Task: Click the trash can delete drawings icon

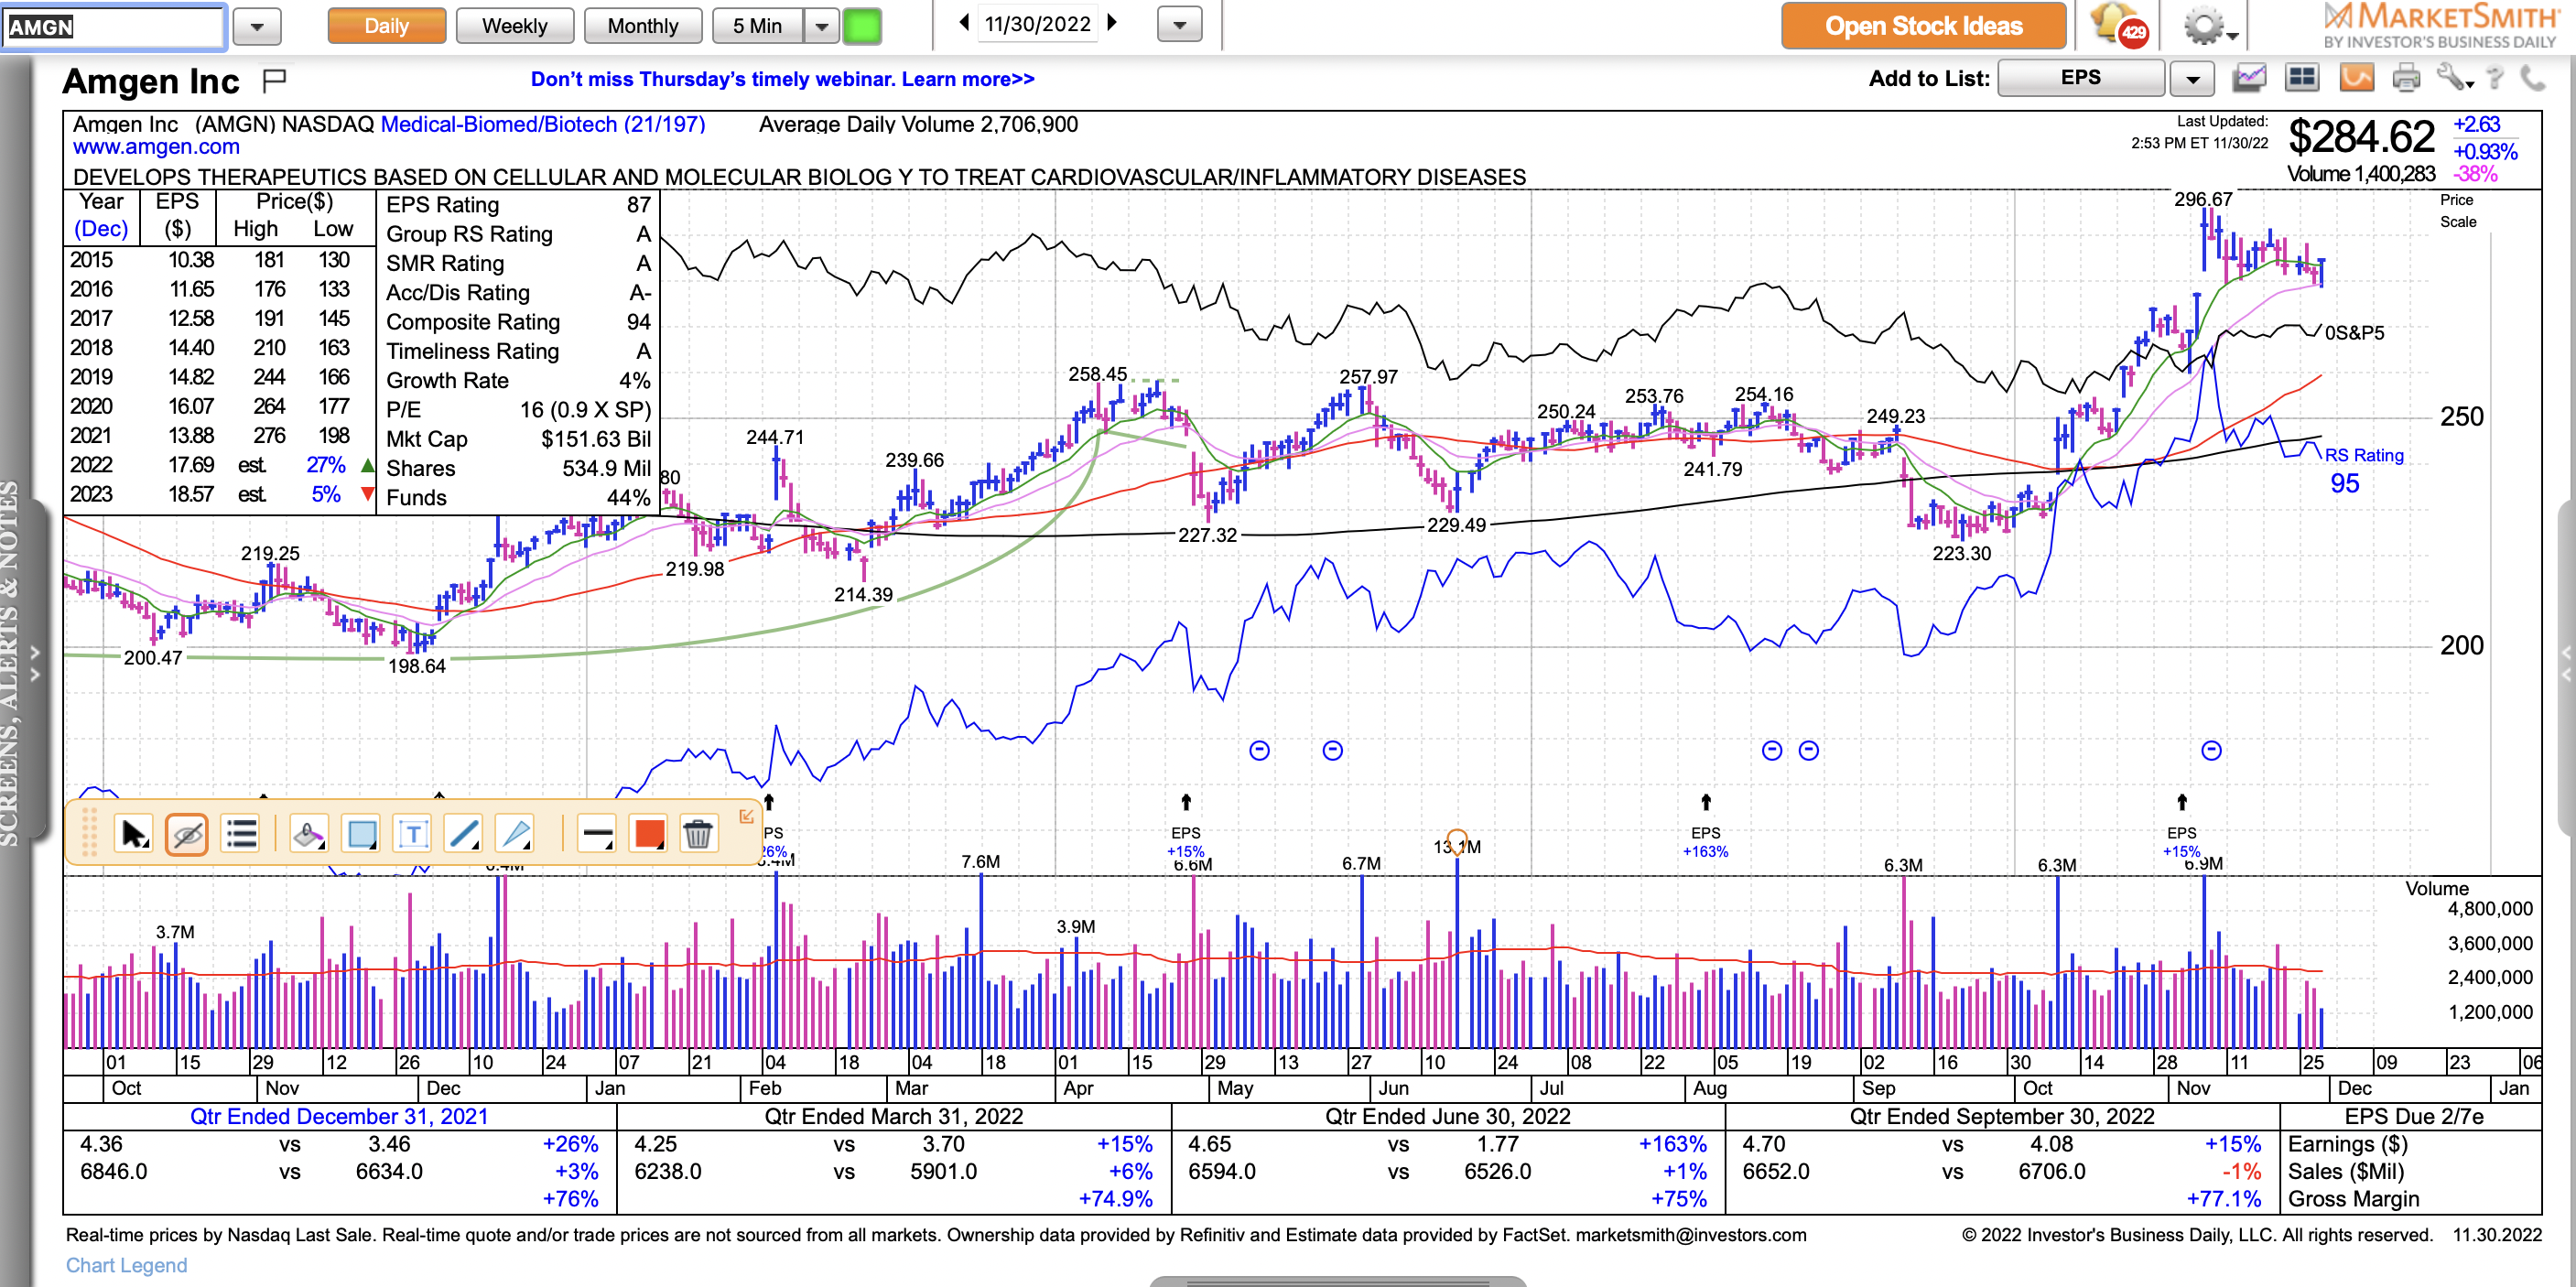Action: click(x=698, y=833)
